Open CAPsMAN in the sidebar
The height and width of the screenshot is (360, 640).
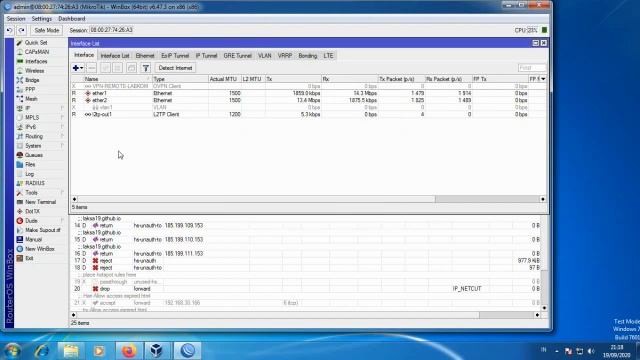(37, 52)
